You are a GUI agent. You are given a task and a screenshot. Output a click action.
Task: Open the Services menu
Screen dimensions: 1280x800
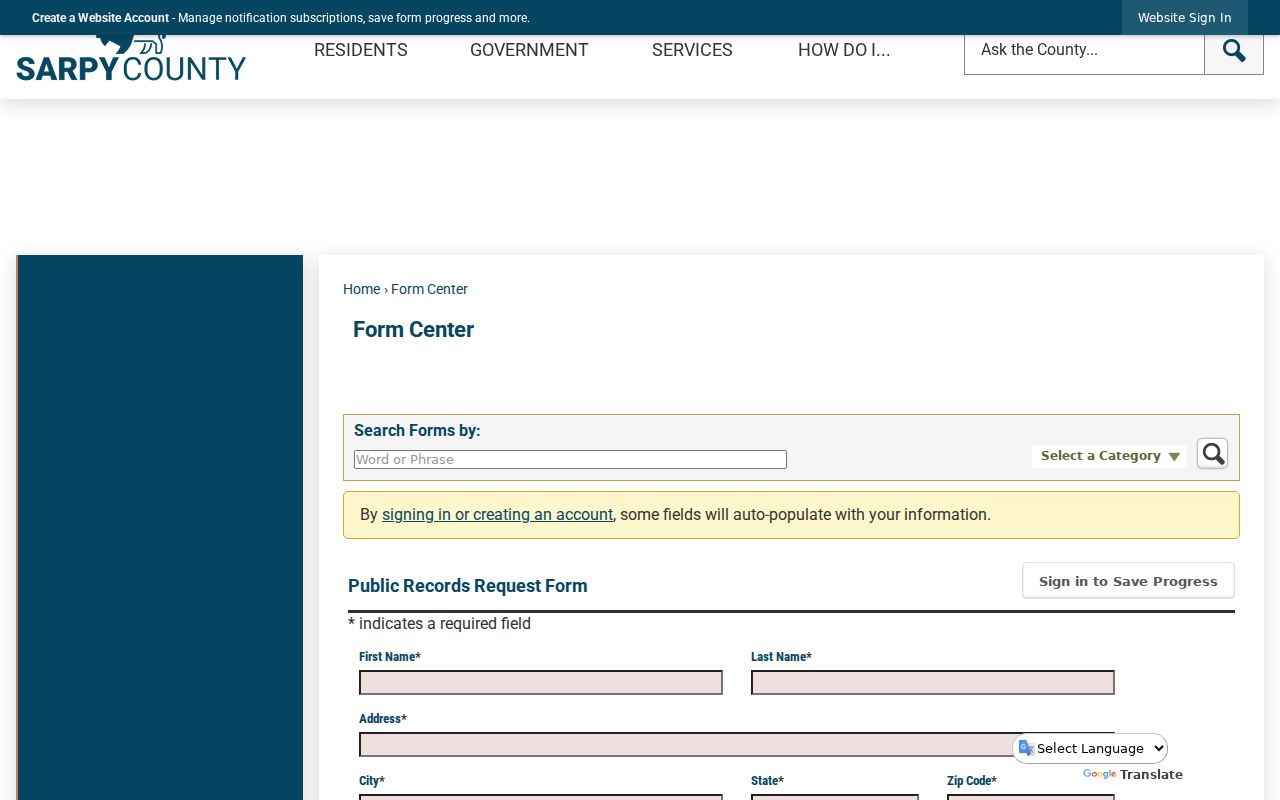pos(692,50)
